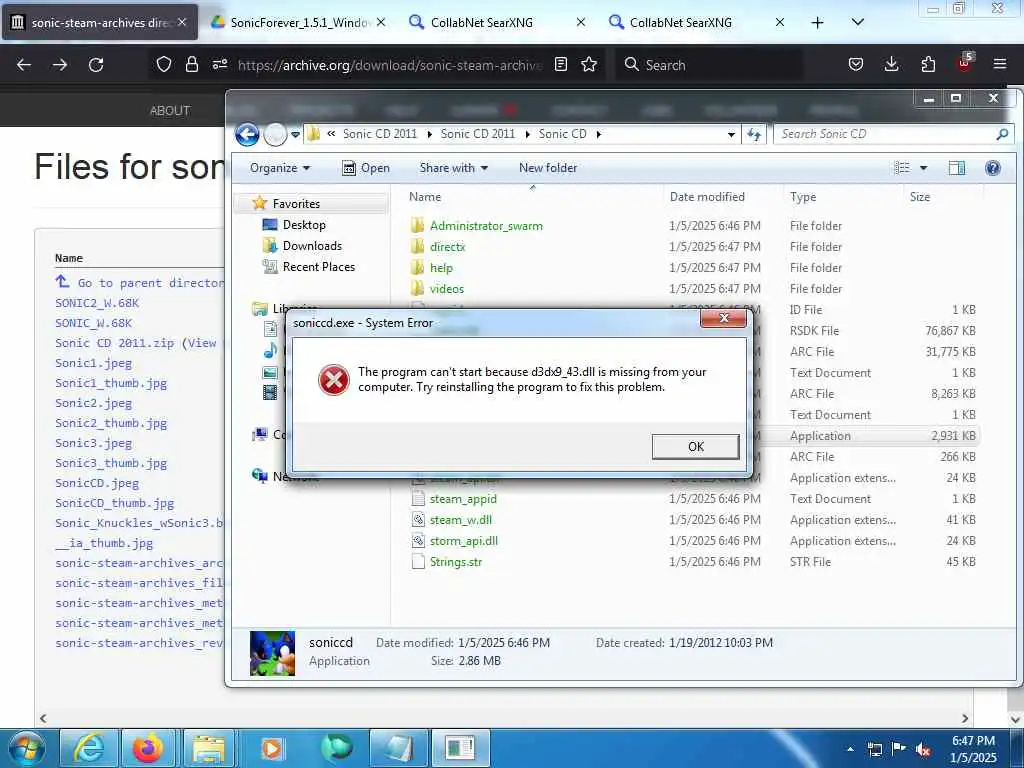Open Explorer help icon
The width and height of the screenshot is (1024, 768).
(993, 168)
